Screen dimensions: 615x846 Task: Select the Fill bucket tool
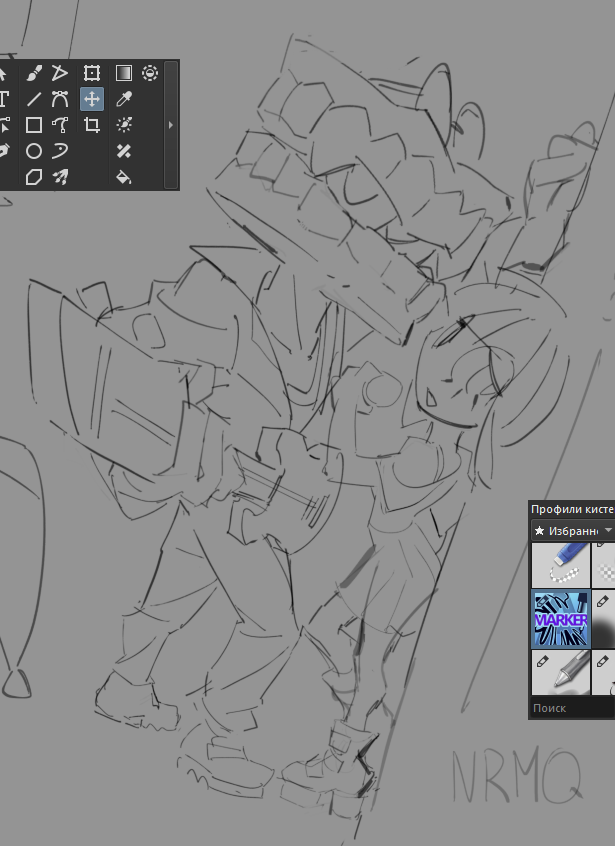(x=124, y=176)
